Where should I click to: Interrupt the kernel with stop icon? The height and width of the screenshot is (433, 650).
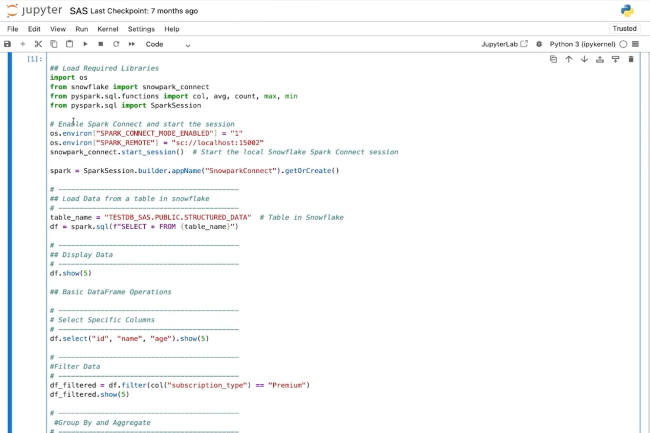[x=100, y=44]
